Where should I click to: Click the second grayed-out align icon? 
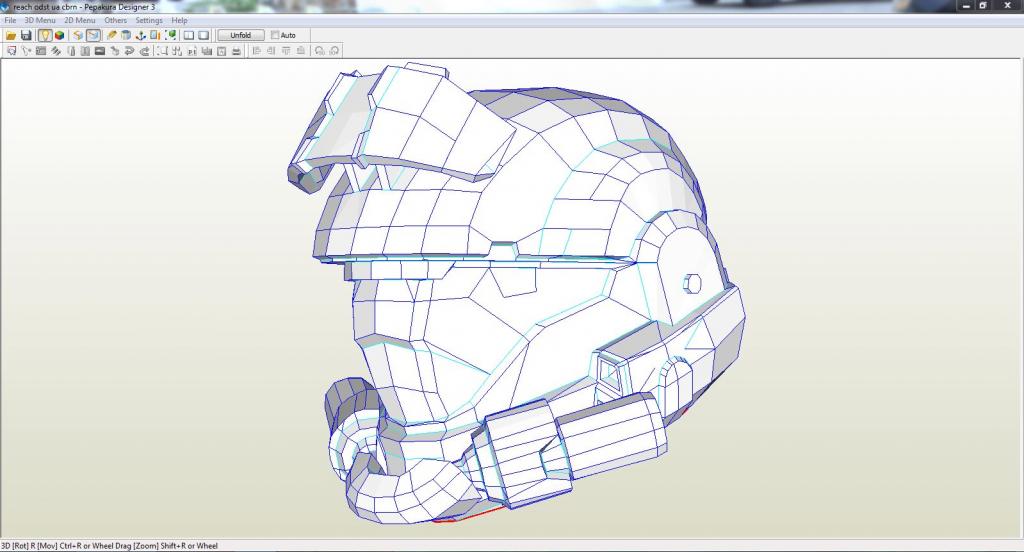[x=271, y=51]
